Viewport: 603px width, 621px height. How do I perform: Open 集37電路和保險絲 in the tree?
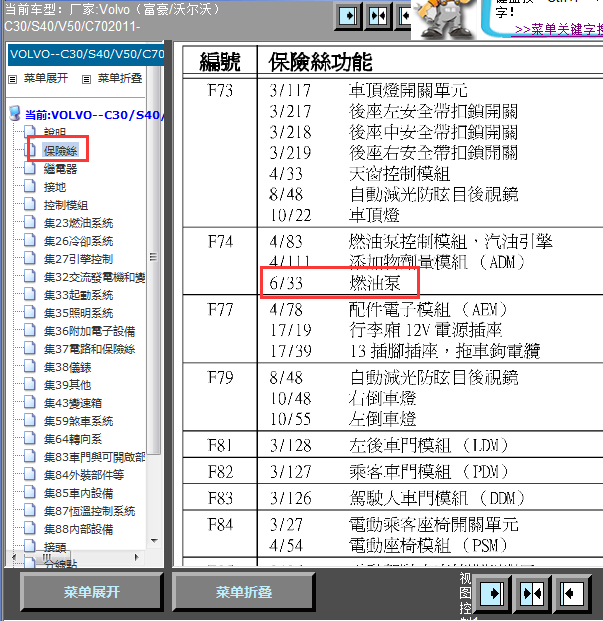pyautogui.click(x=89, y=349)
